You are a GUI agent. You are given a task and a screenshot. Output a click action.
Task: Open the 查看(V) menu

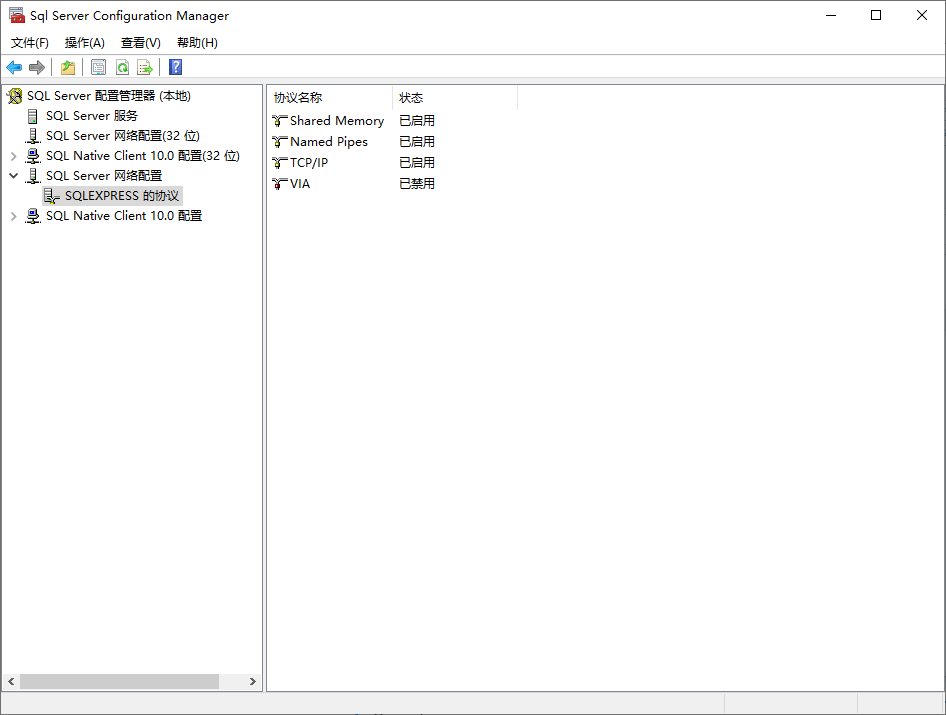pyautogui.click(x=141, y=43)
